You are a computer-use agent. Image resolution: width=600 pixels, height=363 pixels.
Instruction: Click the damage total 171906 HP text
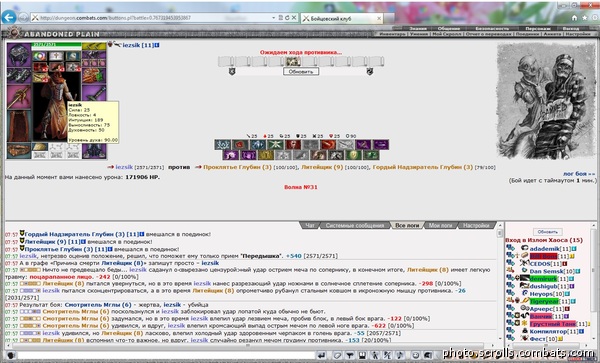tap(142, 177)
